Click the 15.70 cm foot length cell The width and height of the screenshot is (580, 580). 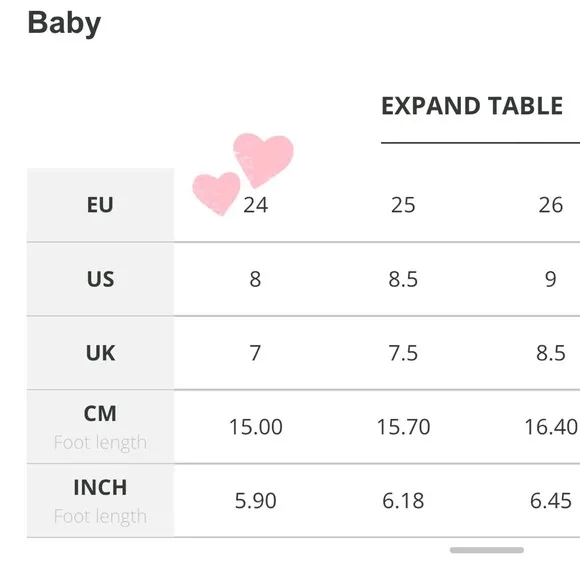(403, 426)
